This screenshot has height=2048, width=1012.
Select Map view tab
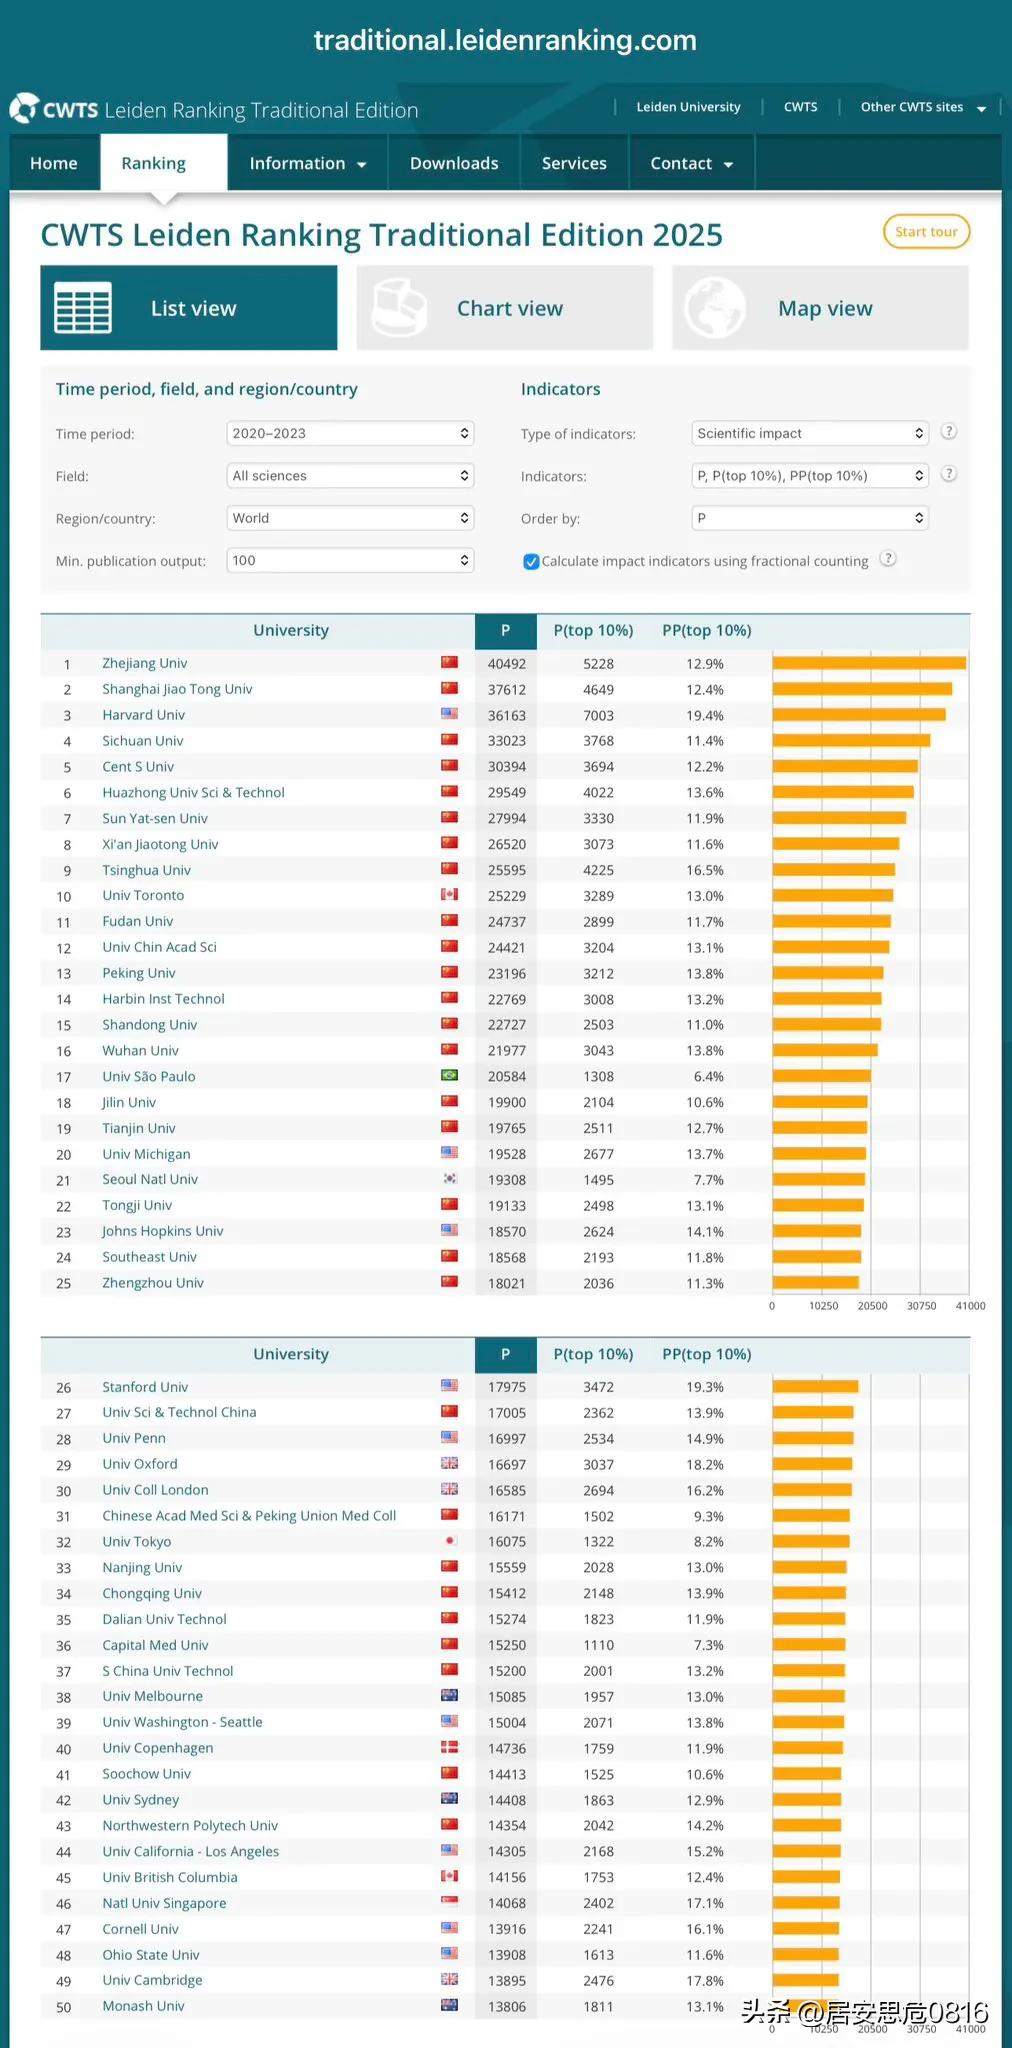tap(820, 308)
